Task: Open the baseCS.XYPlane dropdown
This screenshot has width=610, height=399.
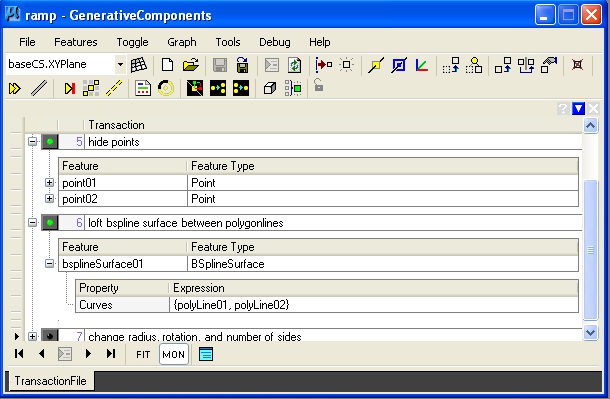Action: click(x=121, y=64)
